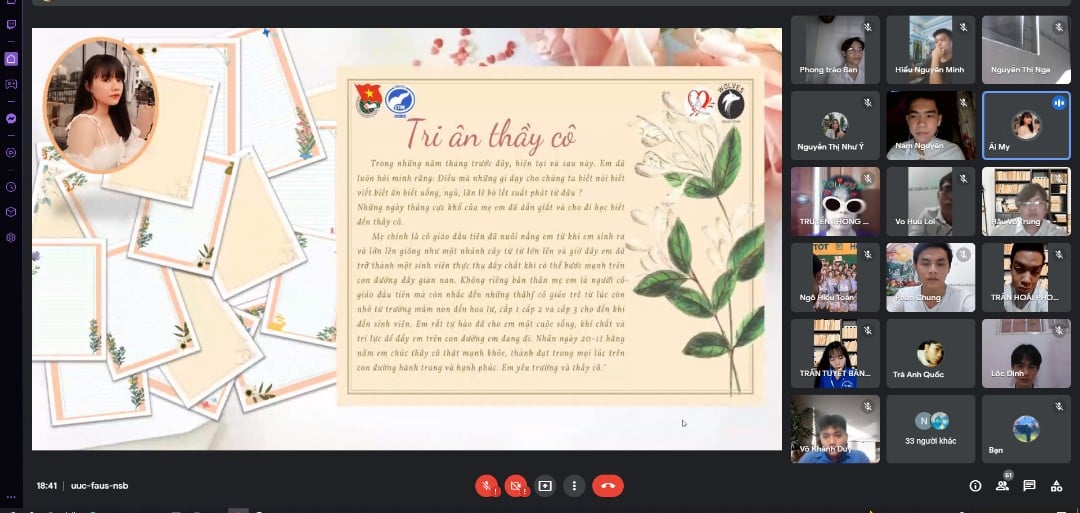Select the highlighted home icon in sidebar
Image resolution: width=1080 pixels, height=513 pixels.
(x=11, y=58)
